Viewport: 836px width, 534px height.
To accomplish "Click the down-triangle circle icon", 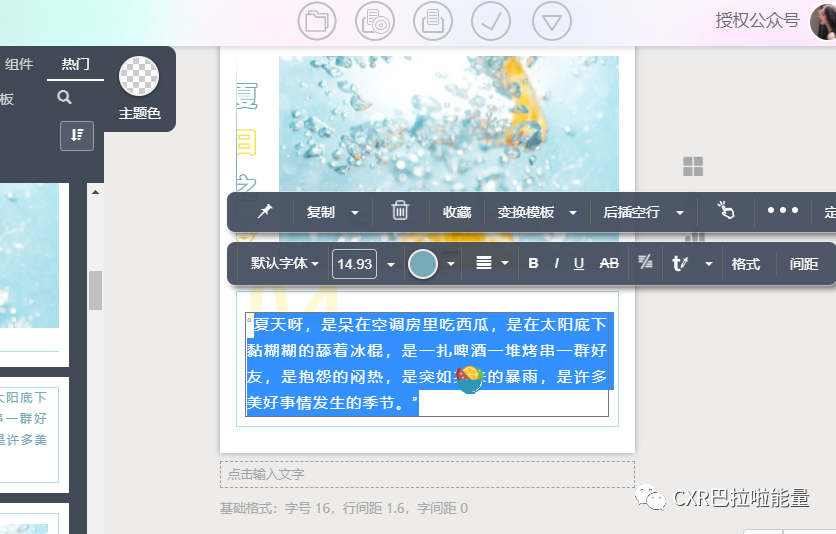I will 552,21.
